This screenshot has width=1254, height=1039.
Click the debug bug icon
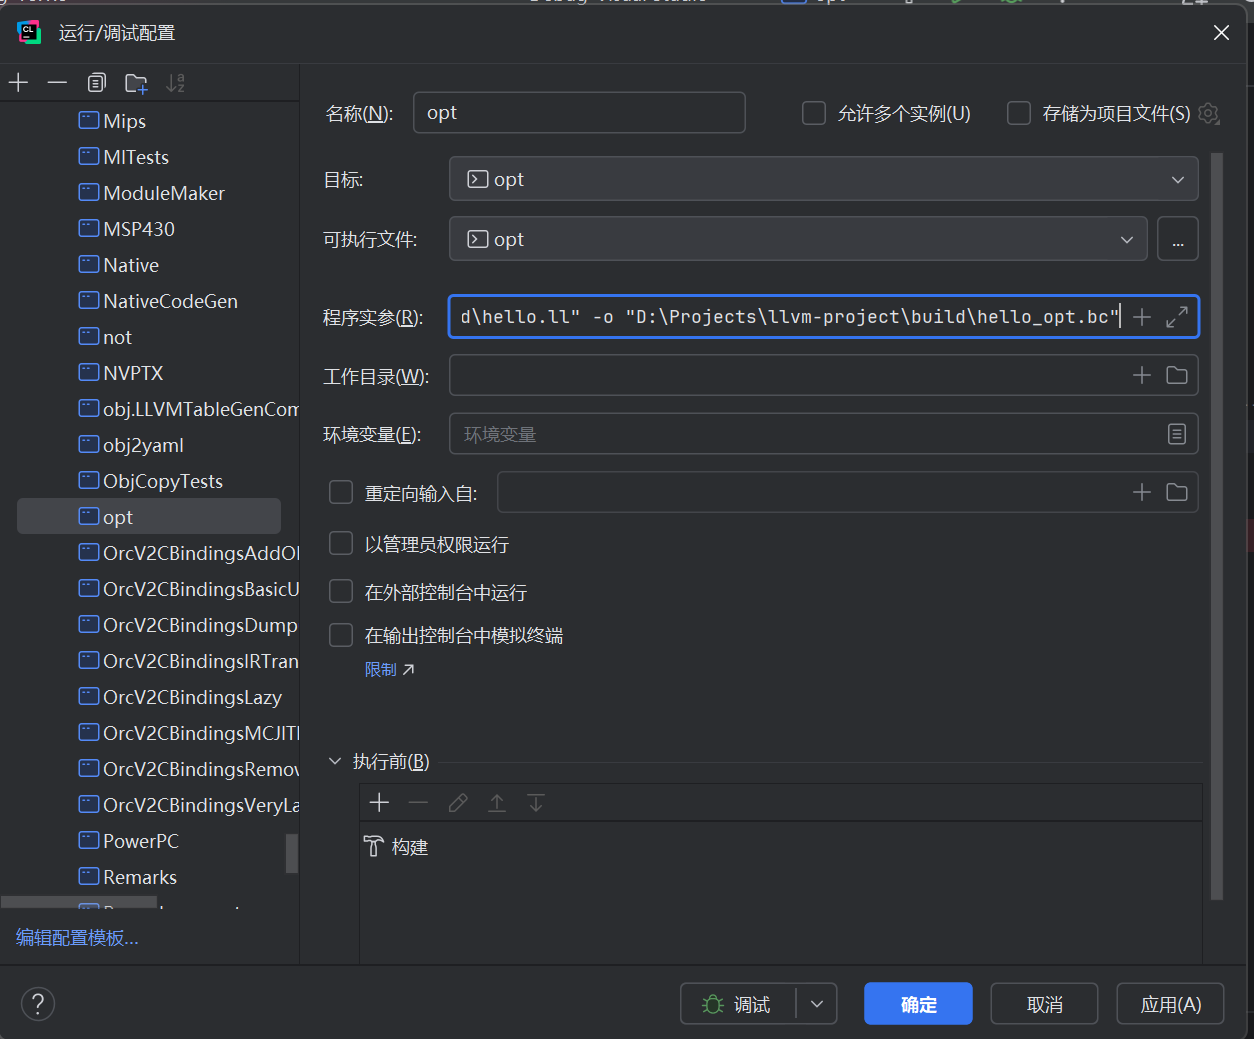click(713, 1004)
